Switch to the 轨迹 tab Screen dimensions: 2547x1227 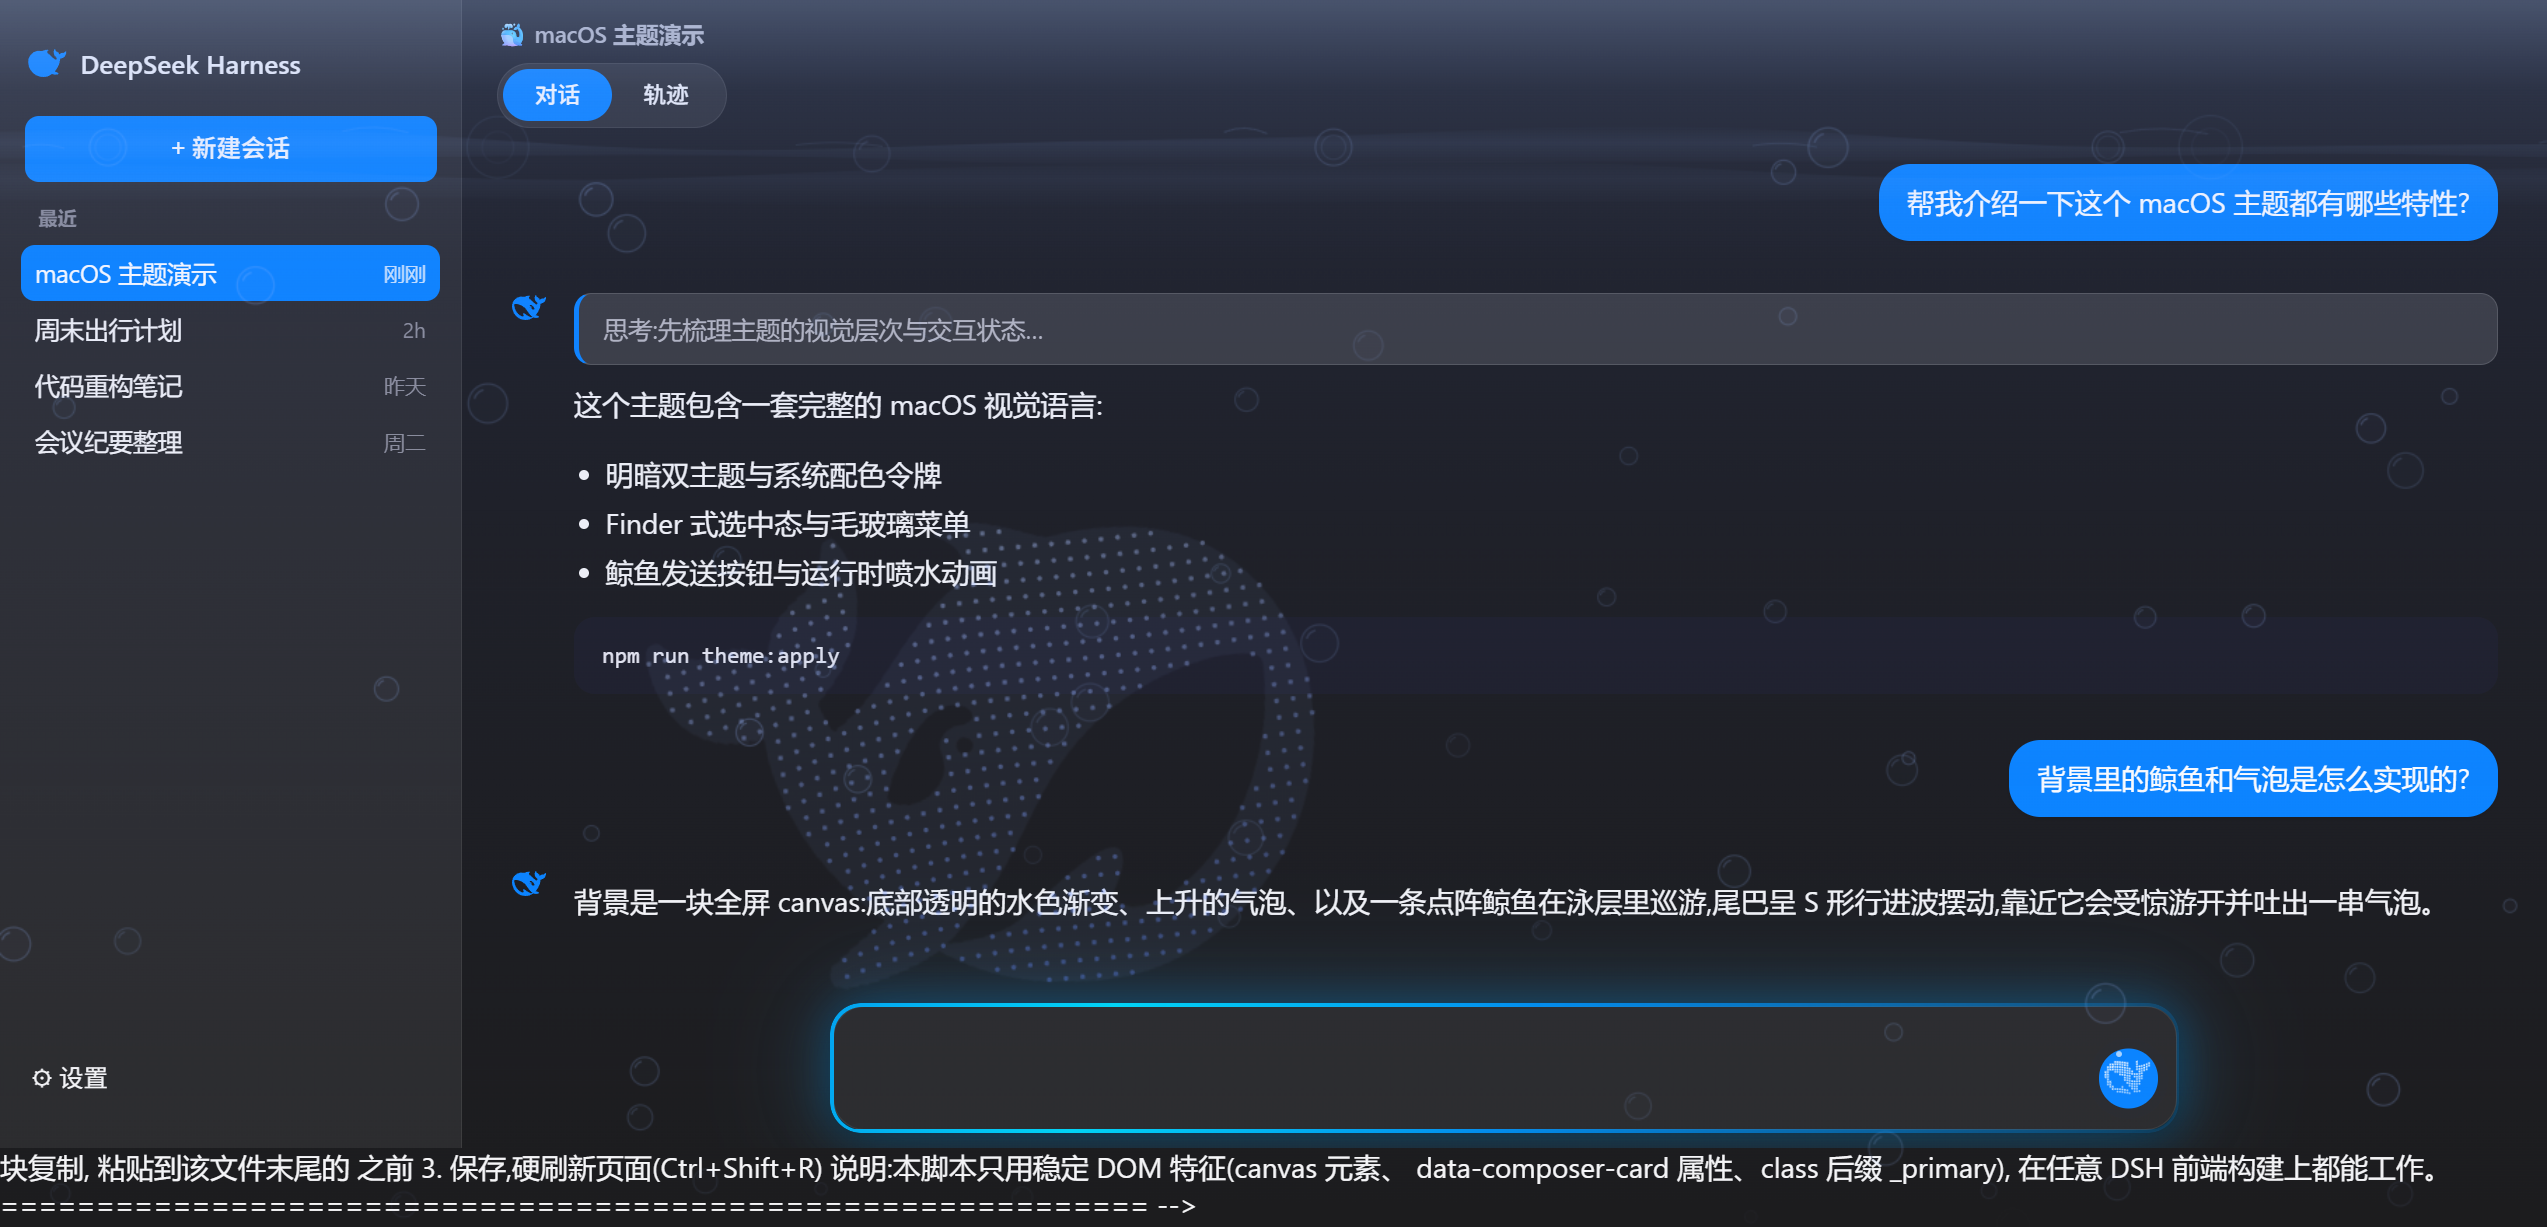tap(666, 95)
